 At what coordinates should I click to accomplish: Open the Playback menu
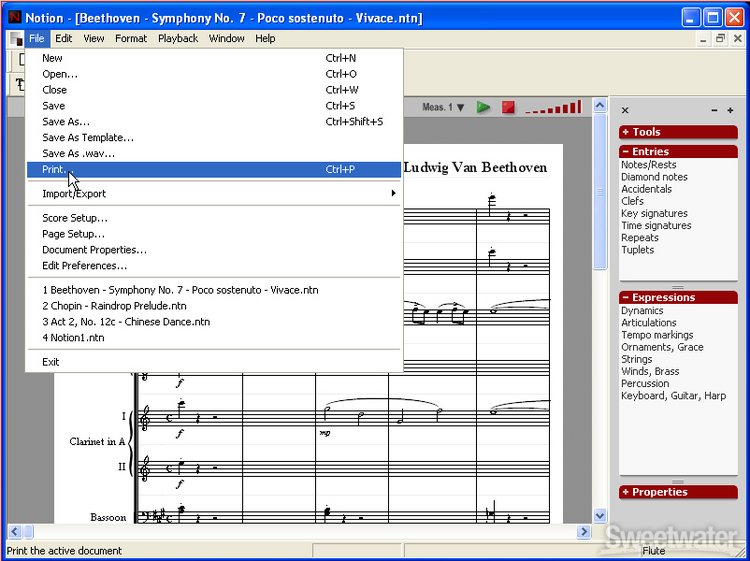(x=178, y=39)
